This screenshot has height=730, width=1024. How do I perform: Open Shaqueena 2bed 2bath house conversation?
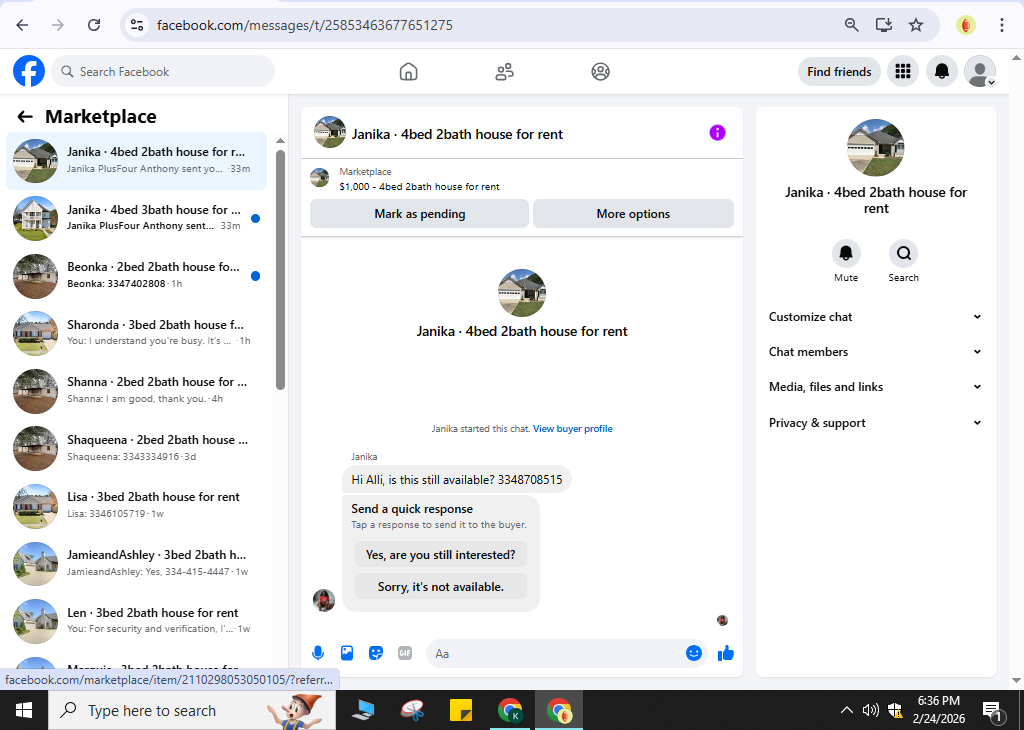click(136, 448)
